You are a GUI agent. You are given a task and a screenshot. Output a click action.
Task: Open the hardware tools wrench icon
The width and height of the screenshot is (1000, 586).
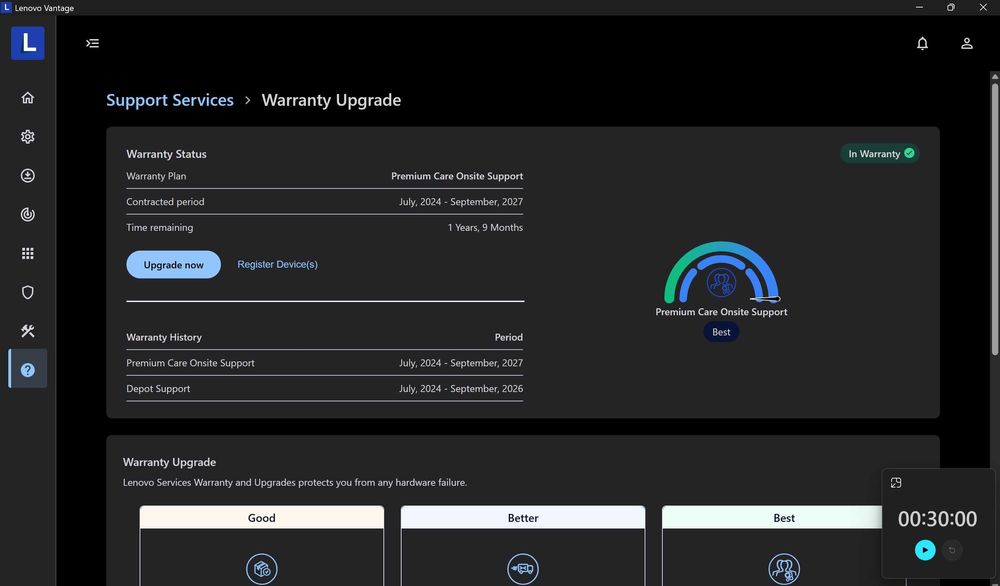pyautogui.click(x=27, y=331)
